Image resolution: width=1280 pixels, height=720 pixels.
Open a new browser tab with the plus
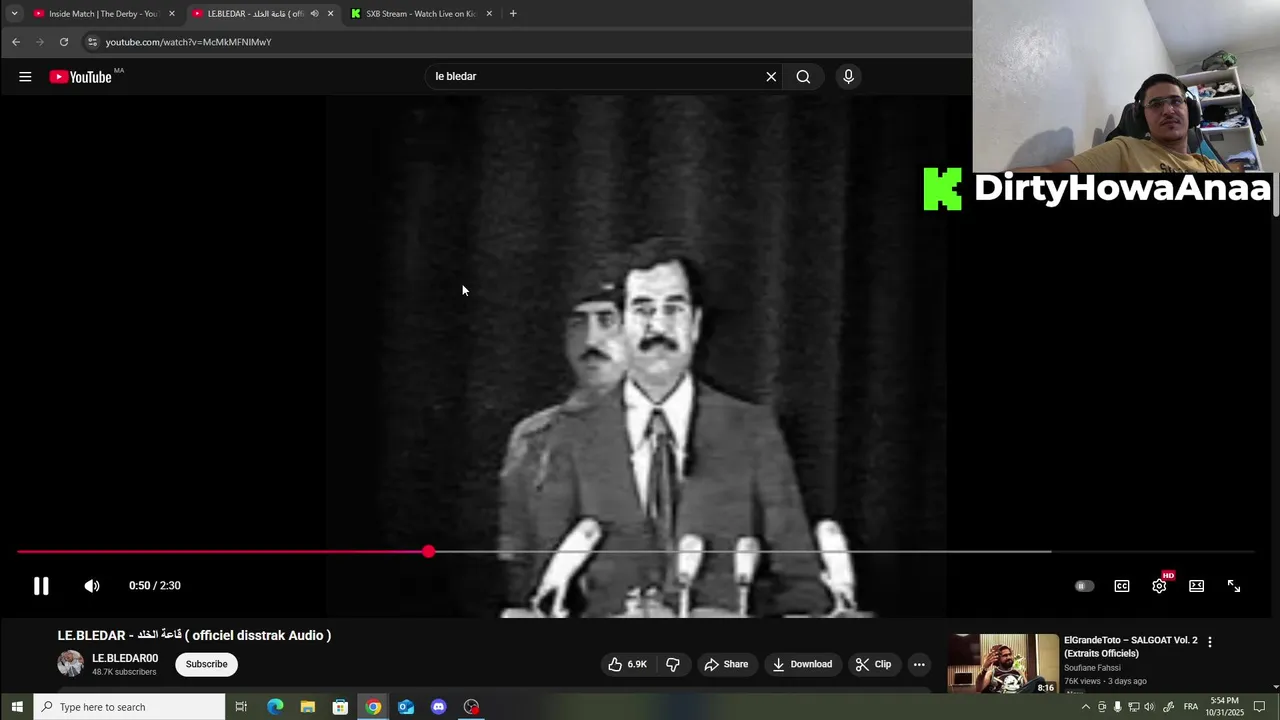(x=513, y=14)
